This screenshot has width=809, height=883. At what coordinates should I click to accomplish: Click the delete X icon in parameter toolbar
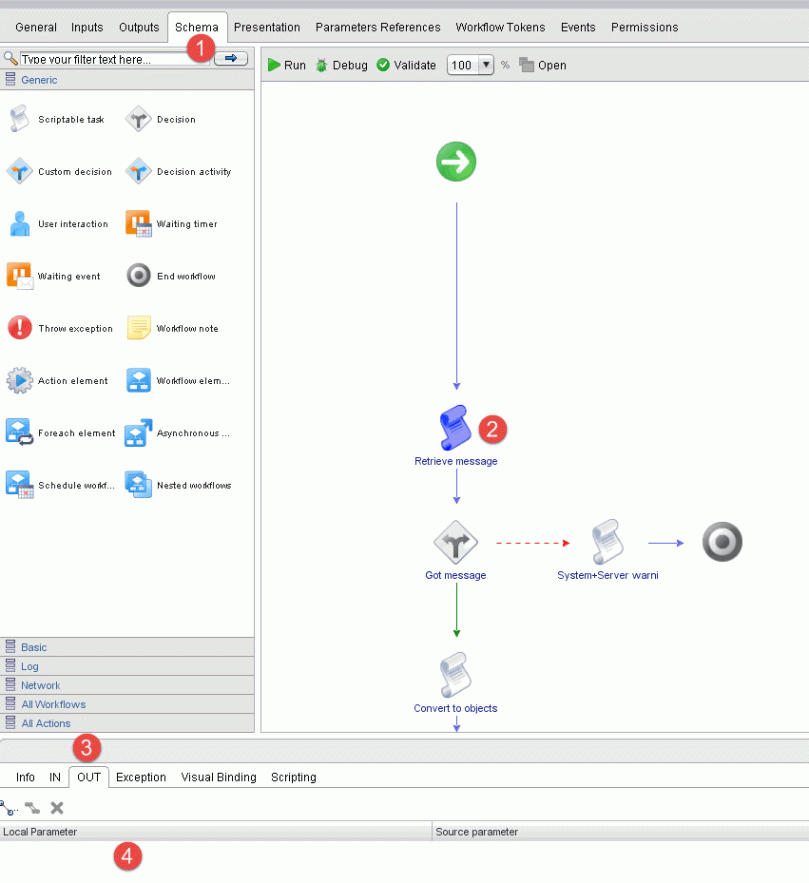[x=57, y=808]
